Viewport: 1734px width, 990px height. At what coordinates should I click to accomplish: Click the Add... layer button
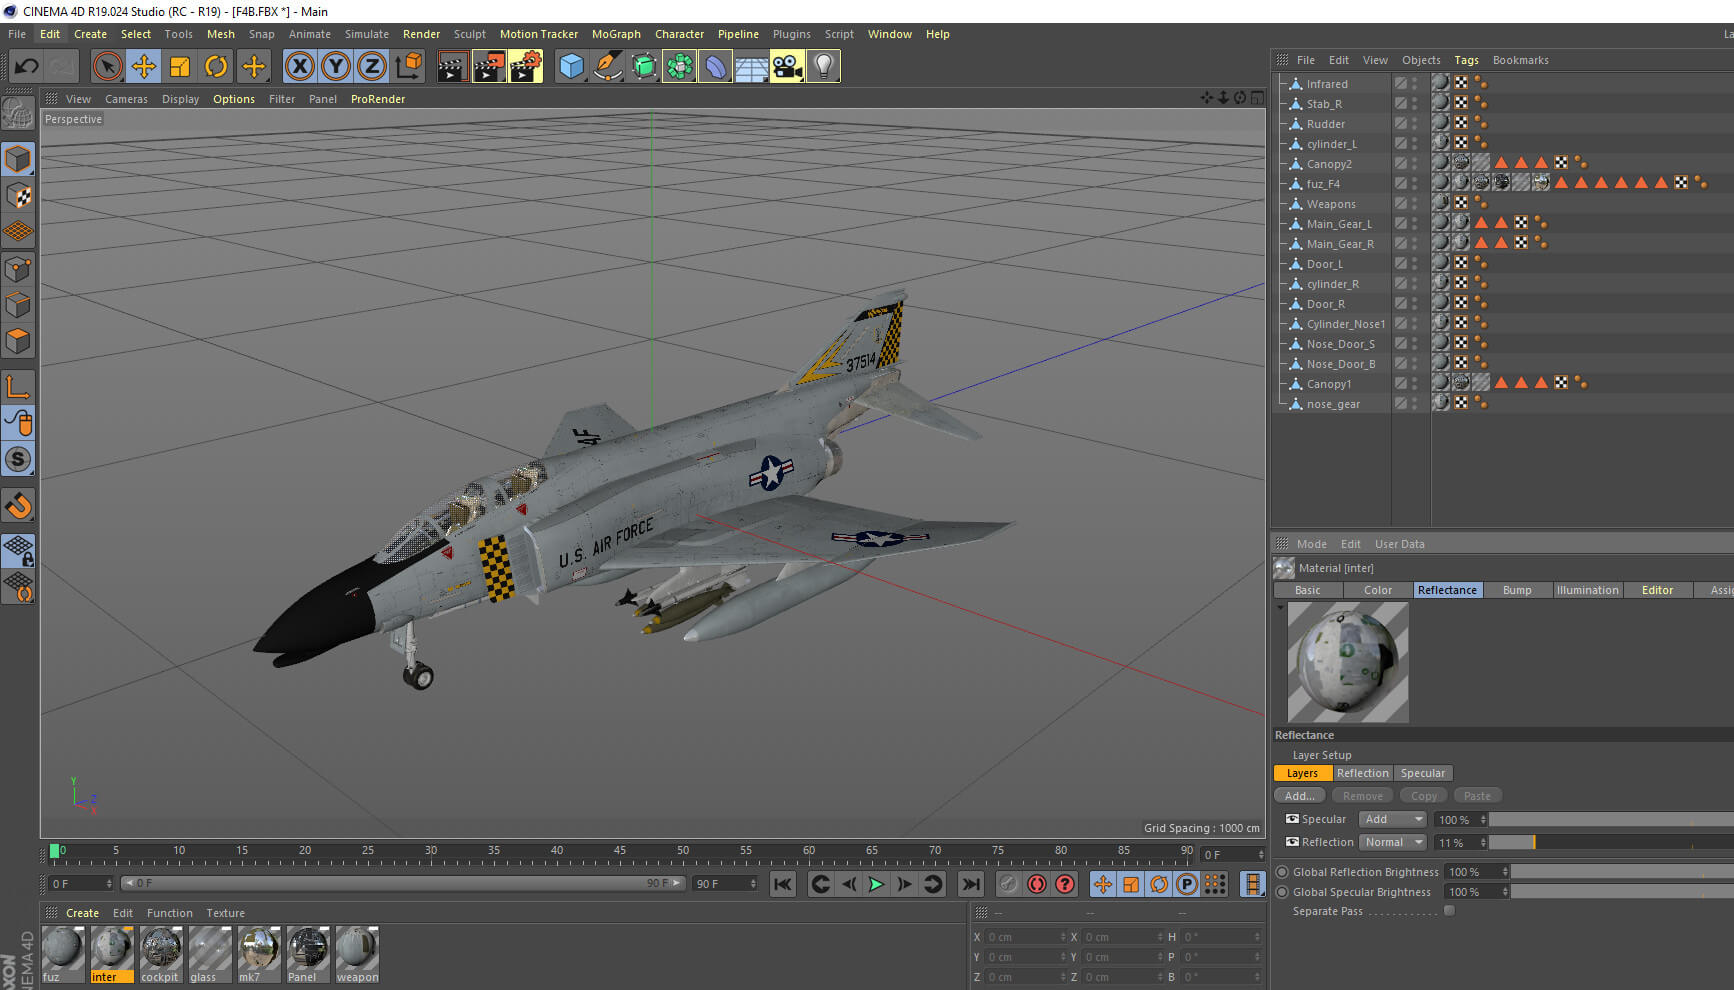(1300, 796)
